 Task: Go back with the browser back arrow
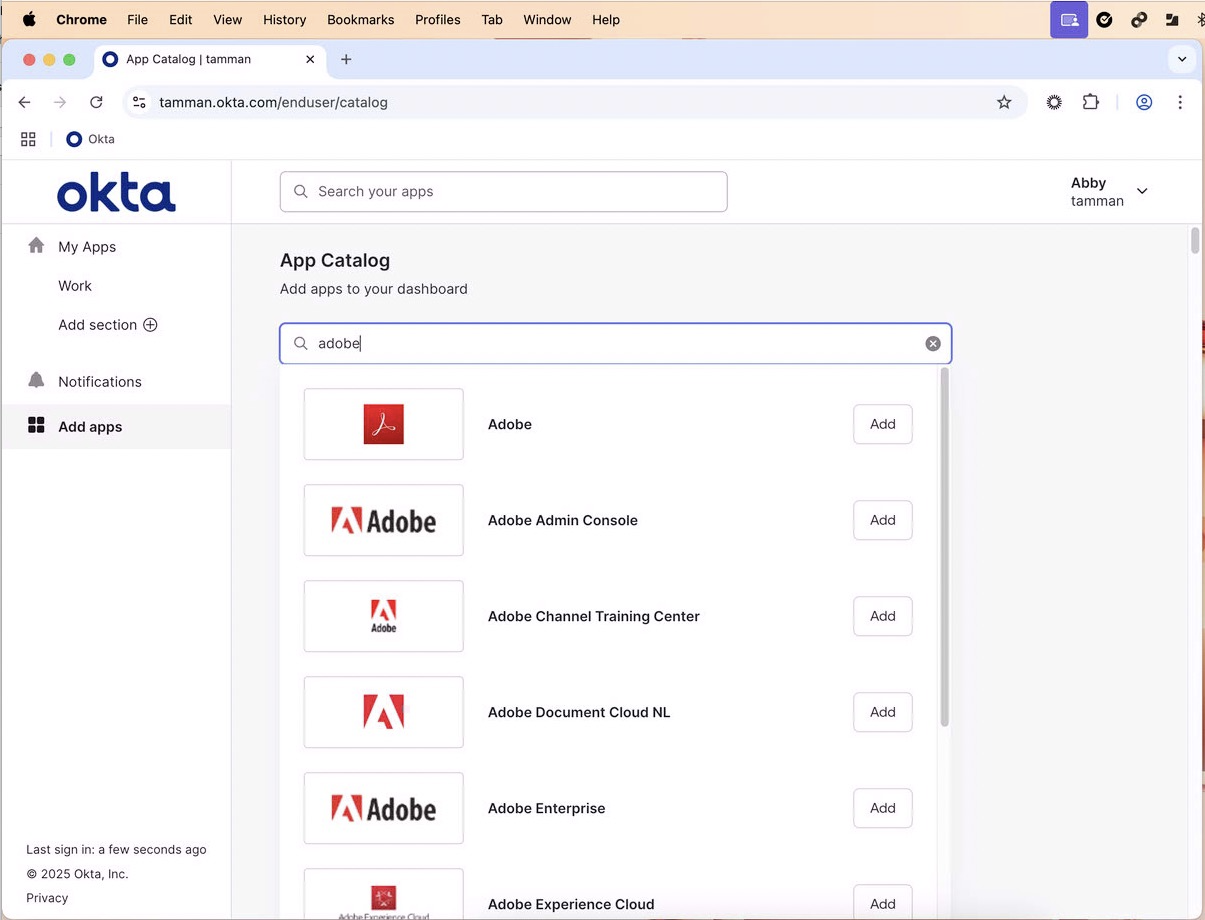point(25,102)
